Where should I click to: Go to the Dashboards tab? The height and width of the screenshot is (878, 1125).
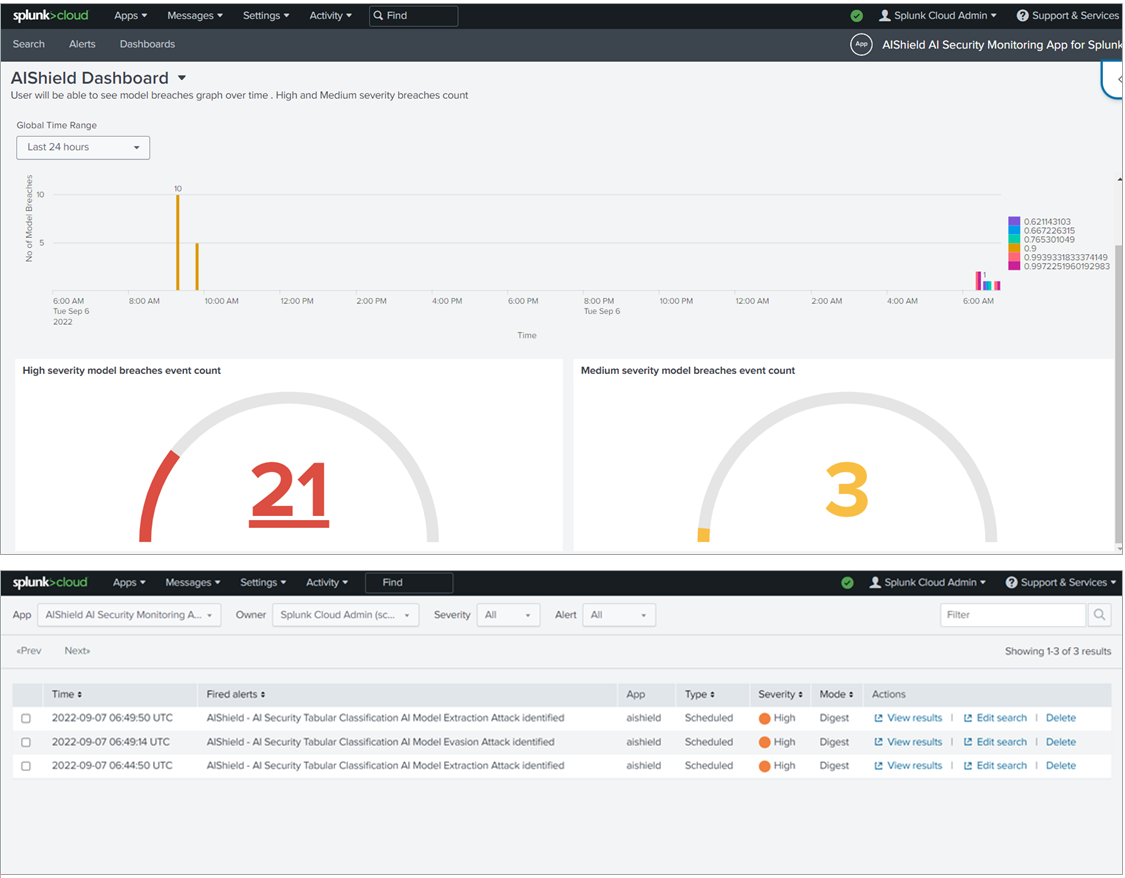click(x=147, y=44)
